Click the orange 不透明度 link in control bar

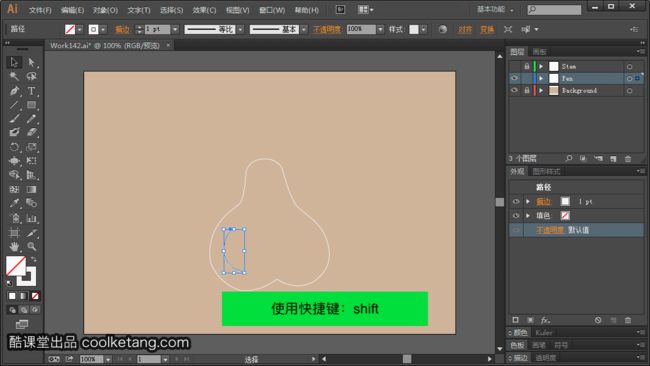coord(327,29)
